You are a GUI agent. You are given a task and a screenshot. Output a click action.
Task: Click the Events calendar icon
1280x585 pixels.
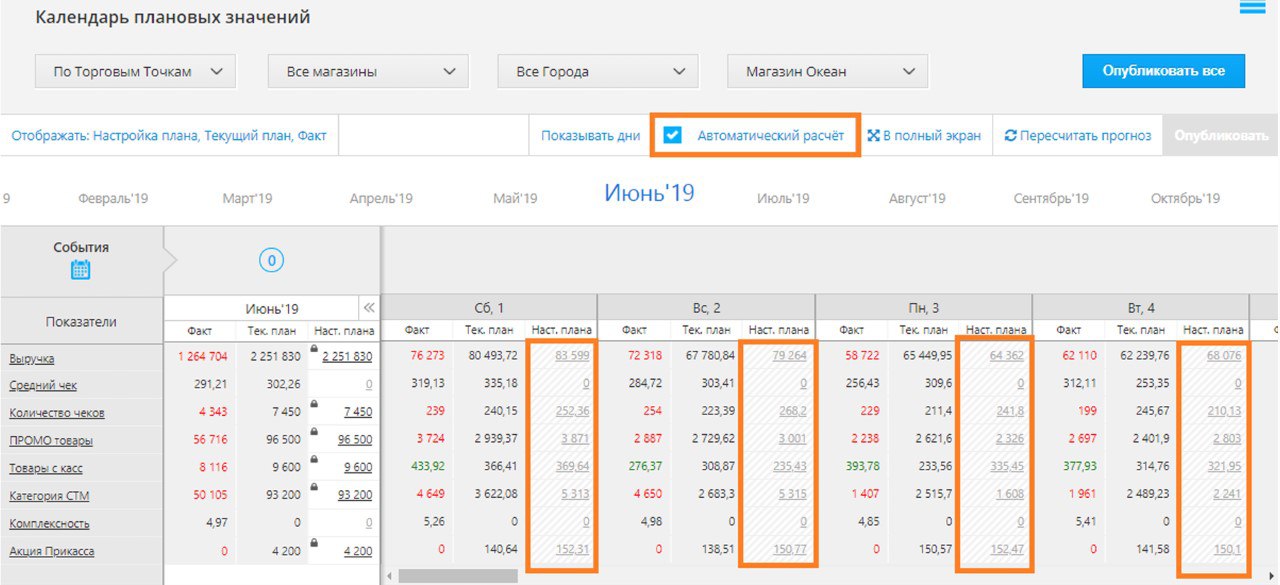[81, 269]
